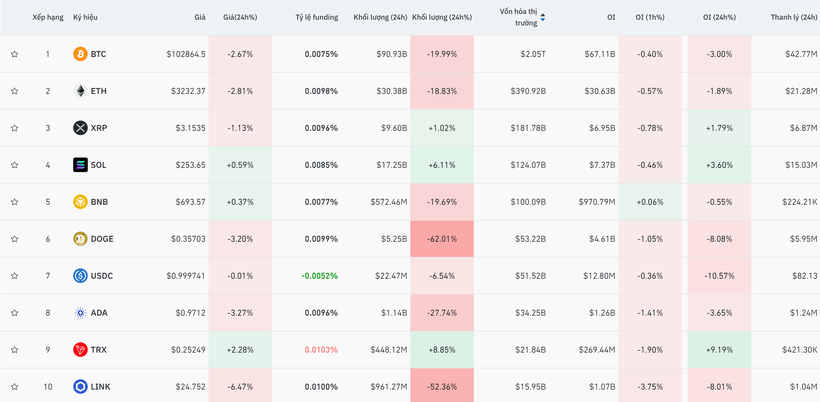The width and height of the screenshot is (820, 402).
Task: Toggle favorite star for BTC row
Action: (15, 54)
